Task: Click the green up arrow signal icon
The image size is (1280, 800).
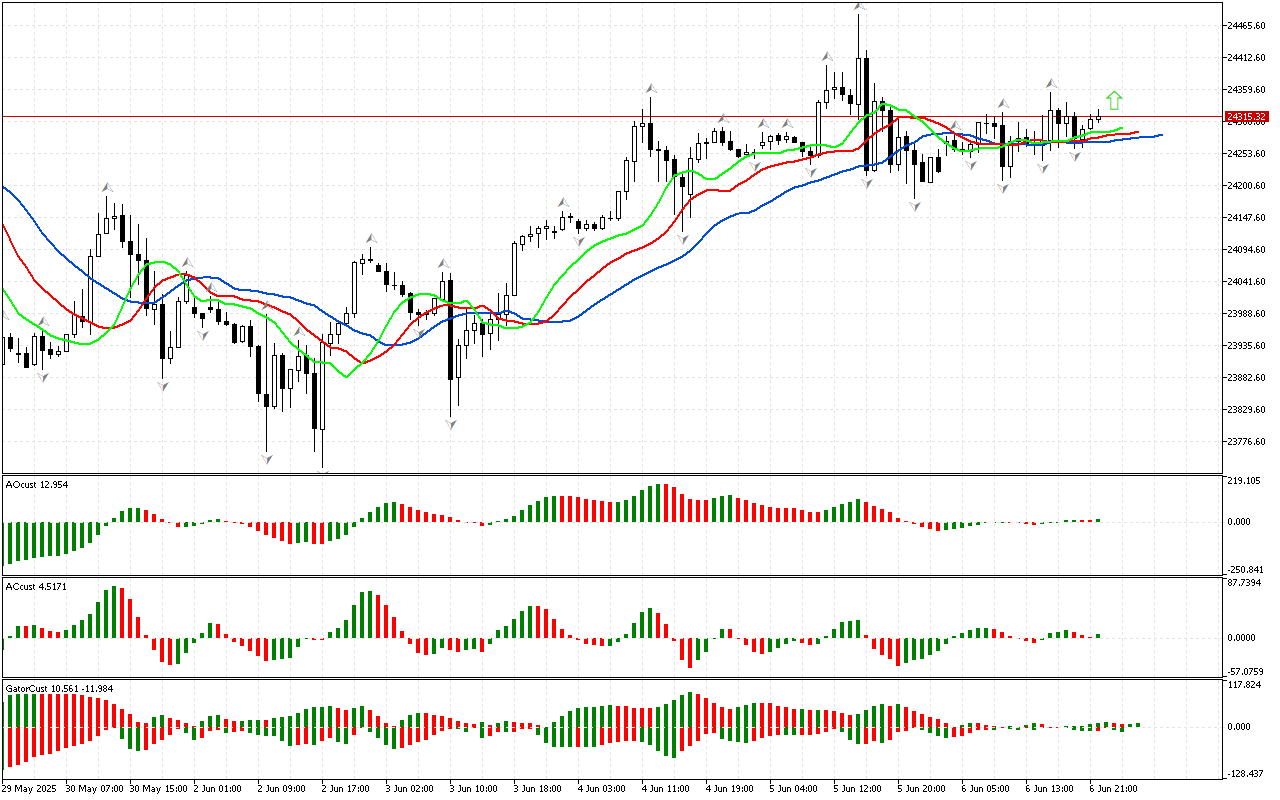Action: click(1114, 100)
